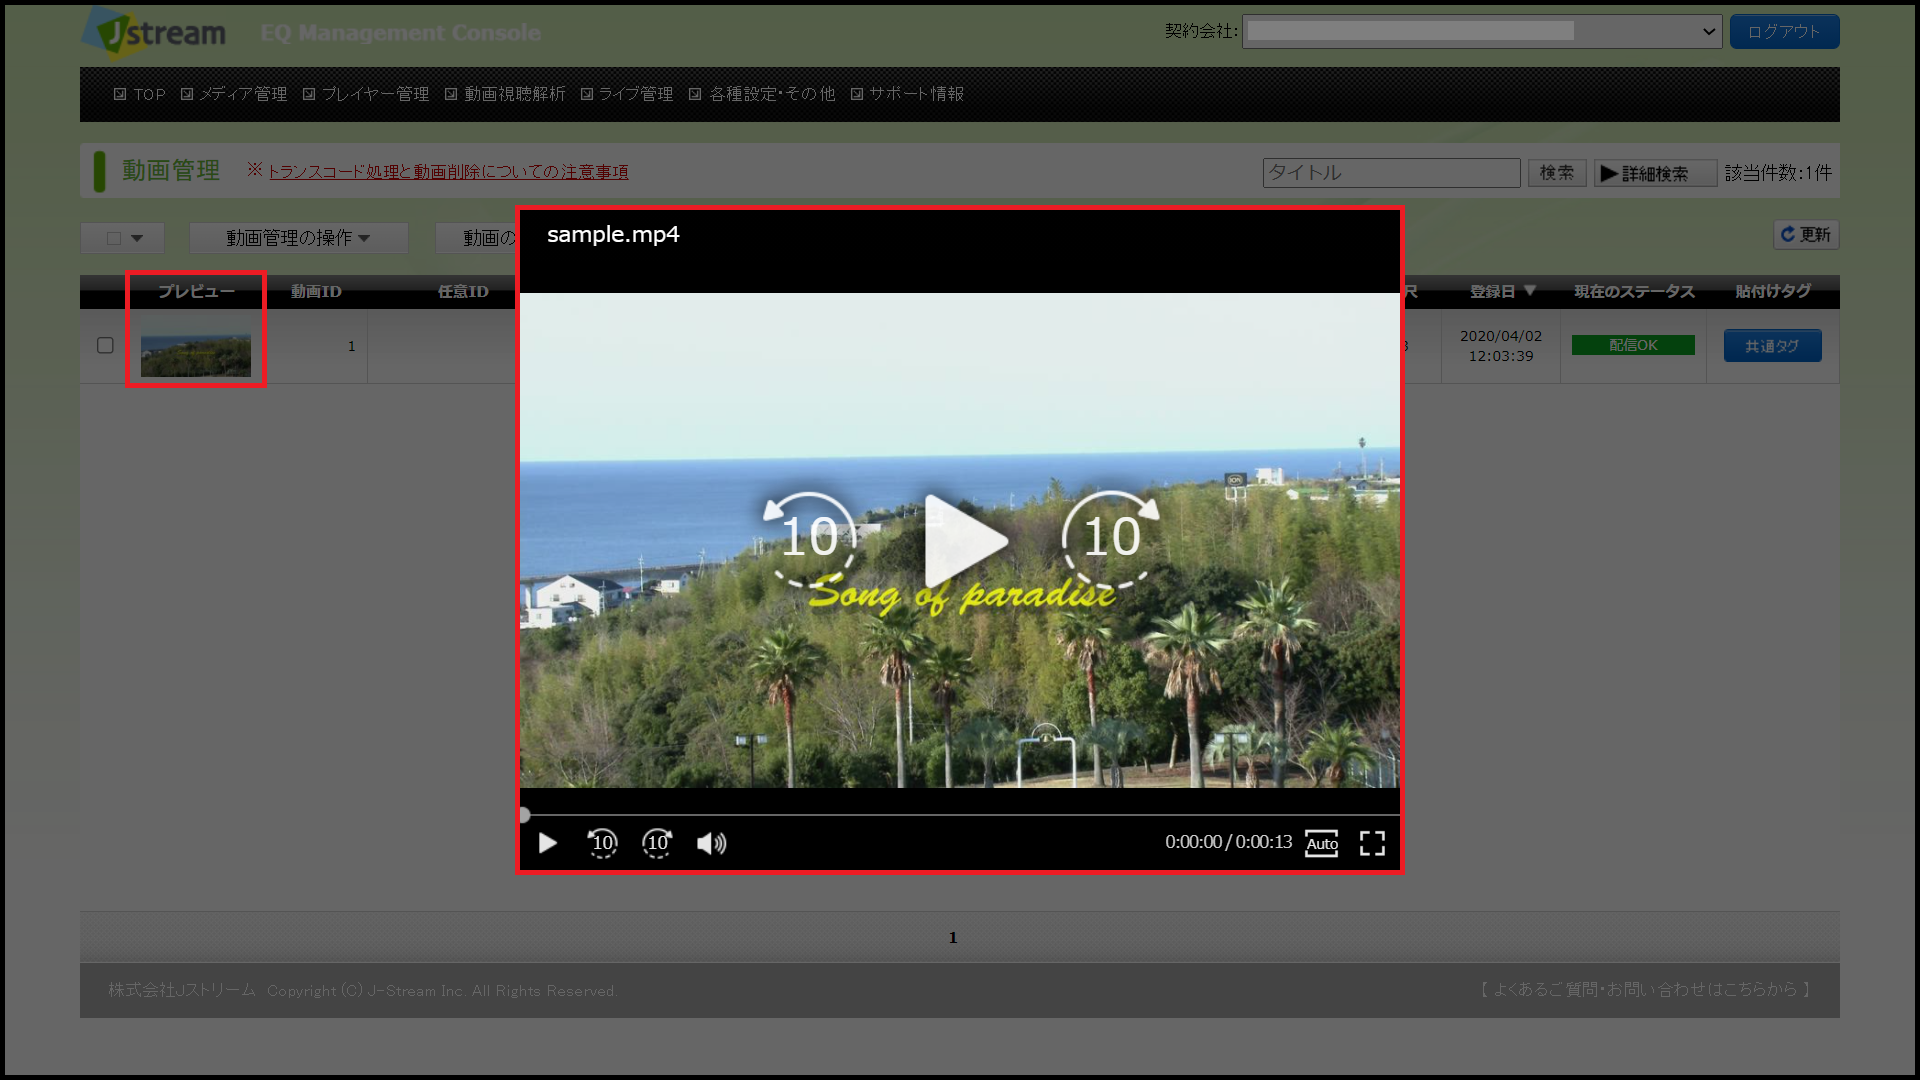Rewind 10 seconds from the control bar
The image size is (1920, 1080).
pos(602,843)
